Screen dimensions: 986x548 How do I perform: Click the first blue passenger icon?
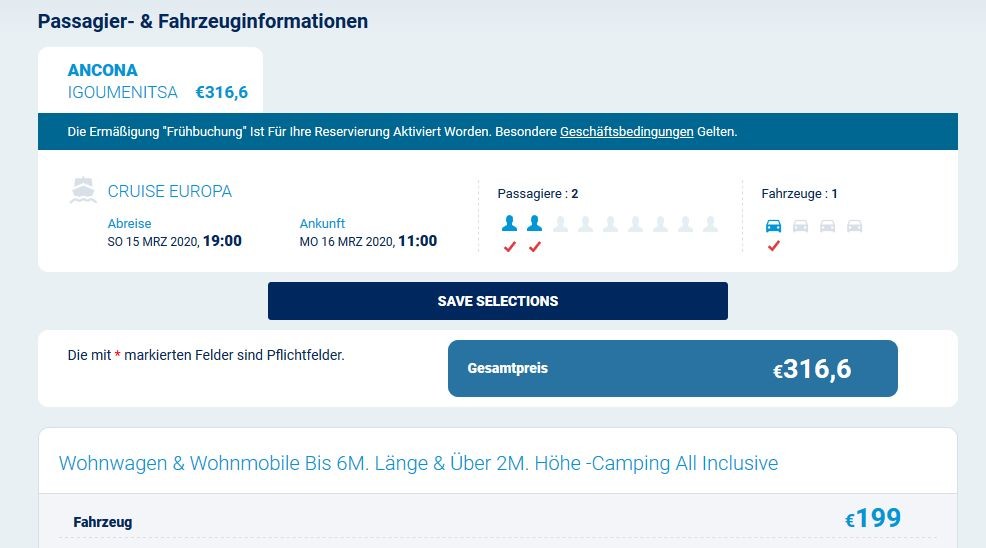click(509, 223)
